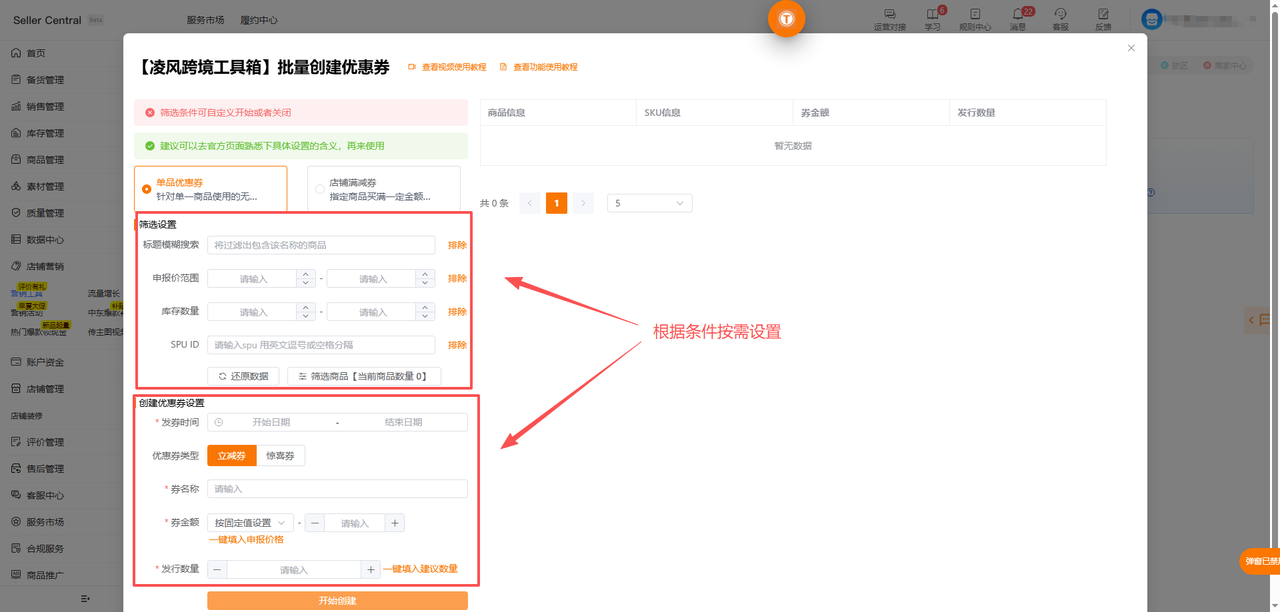Open 履约中心 in top menu
Screen dimensions: 1280x612
[259, 20]
